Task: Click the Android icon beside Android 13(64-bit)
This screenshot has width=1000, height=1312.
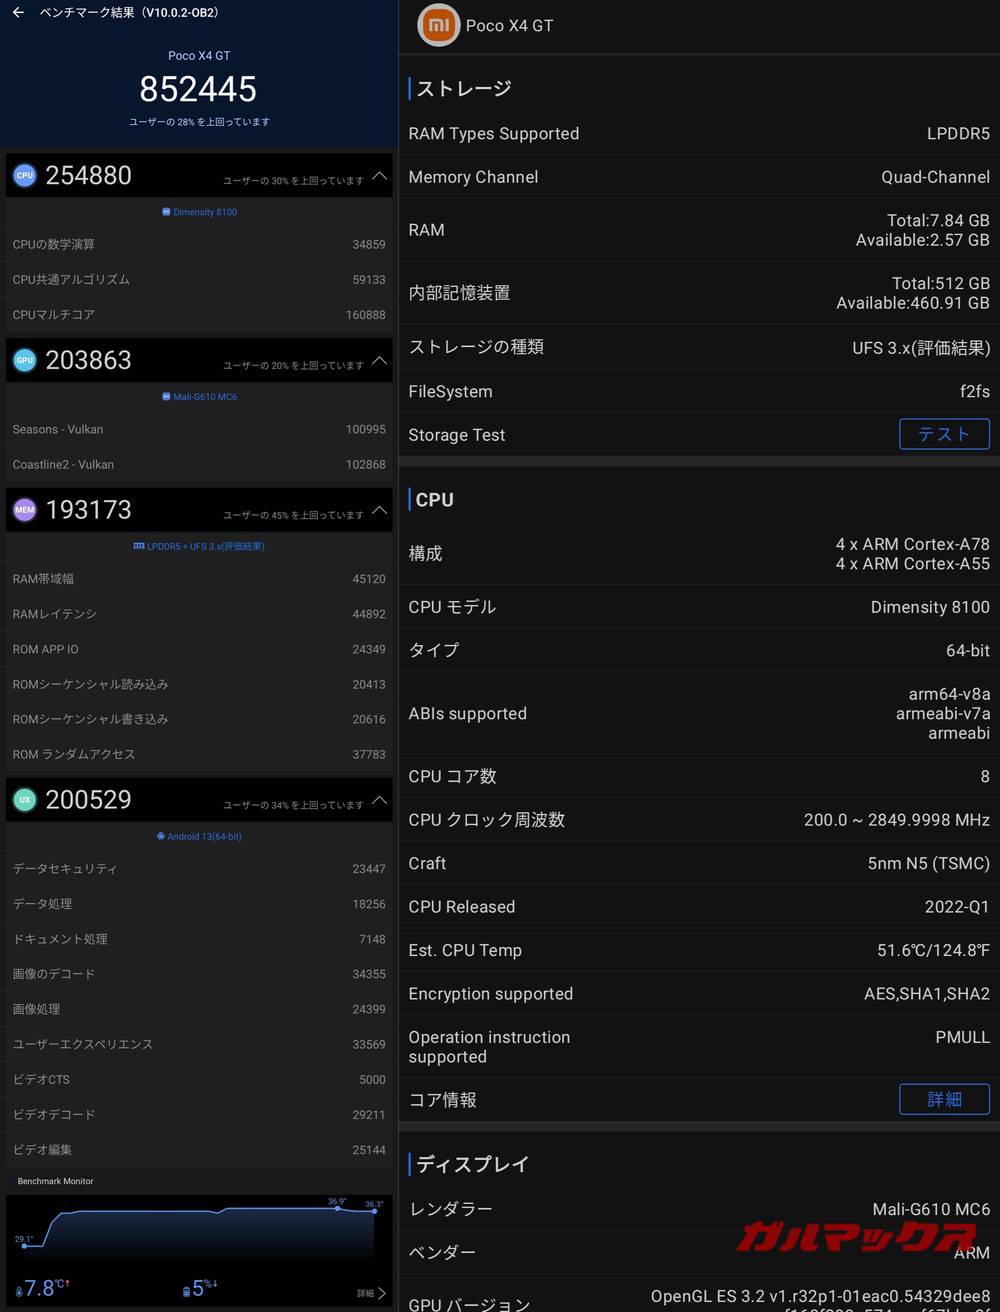Action: tap(159, 836)
